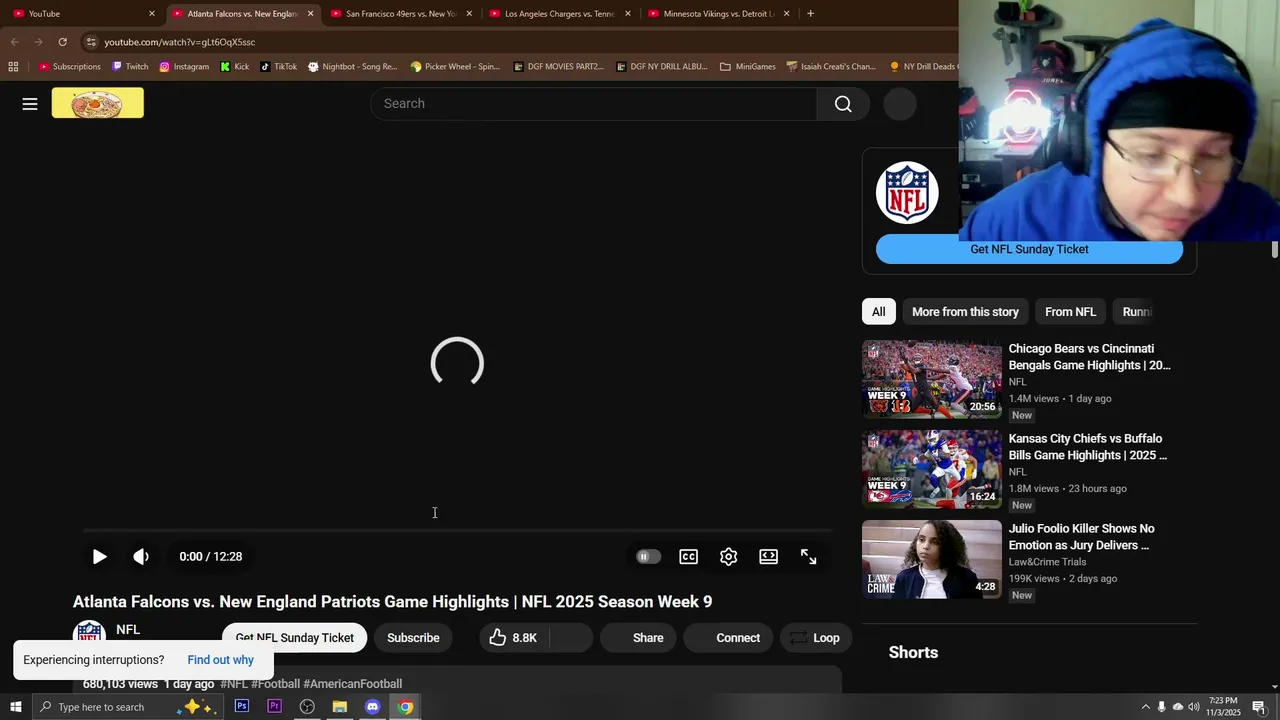Select the From NFL chip
This screenshot has width=1280, height=720.
1070,312
